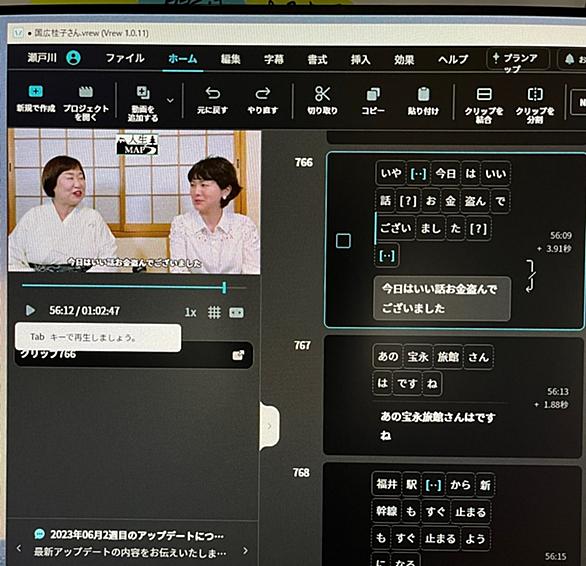Click the 動画を追加する (add video) icon
Image resolution: width=586 pixels, height=566 pixels.
pos(143,93)
